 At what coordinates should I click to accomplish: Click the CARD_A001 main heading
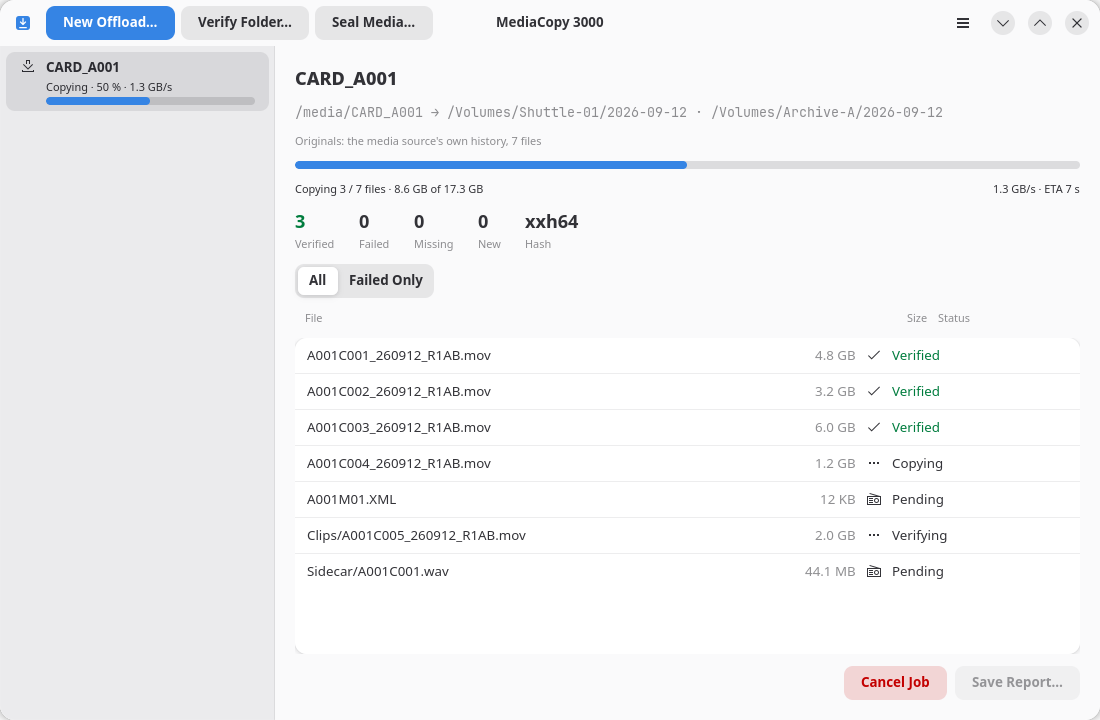346,79
